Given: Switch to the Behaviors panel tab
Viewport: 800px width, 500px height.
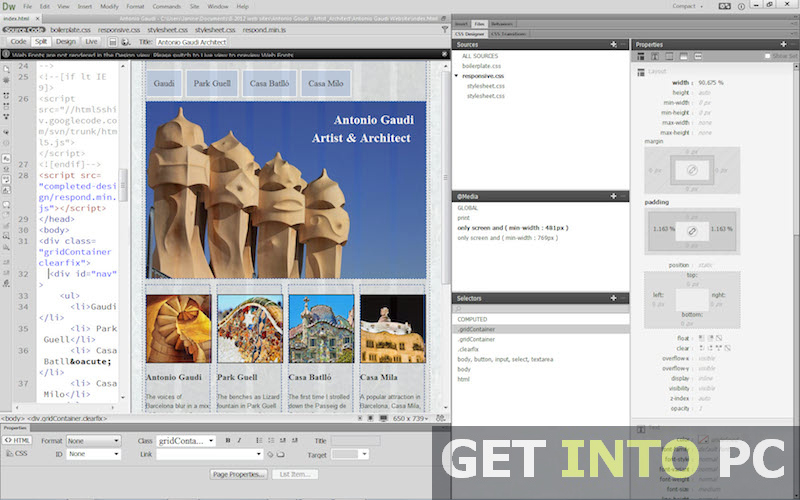Looking at the screenshot, I should (x=502, y=23).
